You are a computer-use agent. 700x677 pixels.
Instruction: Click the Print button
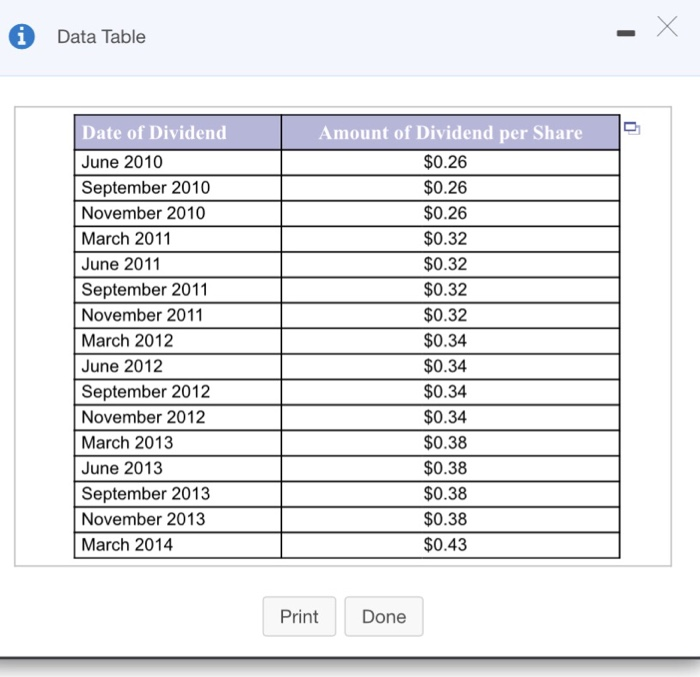pyautogui.click(x=299, y=616)
